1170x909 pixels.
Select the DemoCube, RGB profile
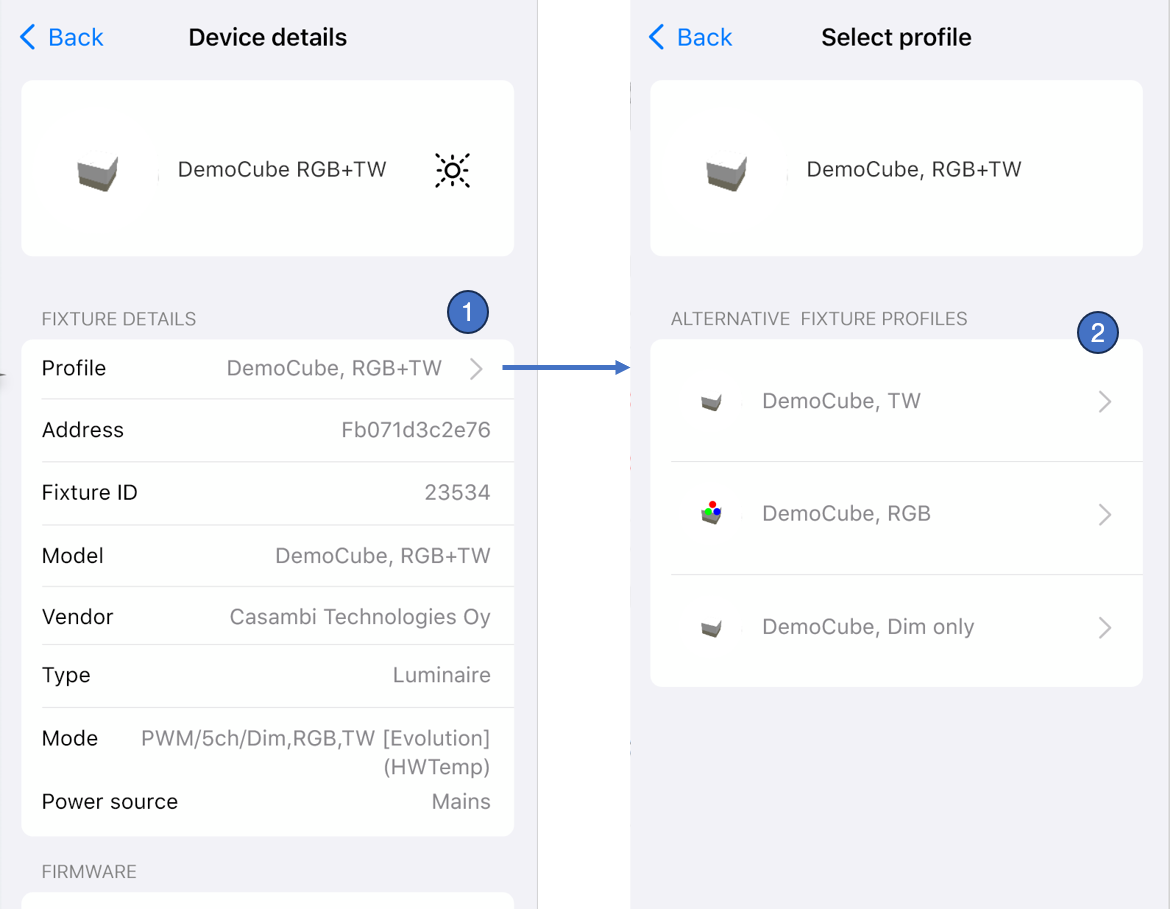(x=846, y=514)
